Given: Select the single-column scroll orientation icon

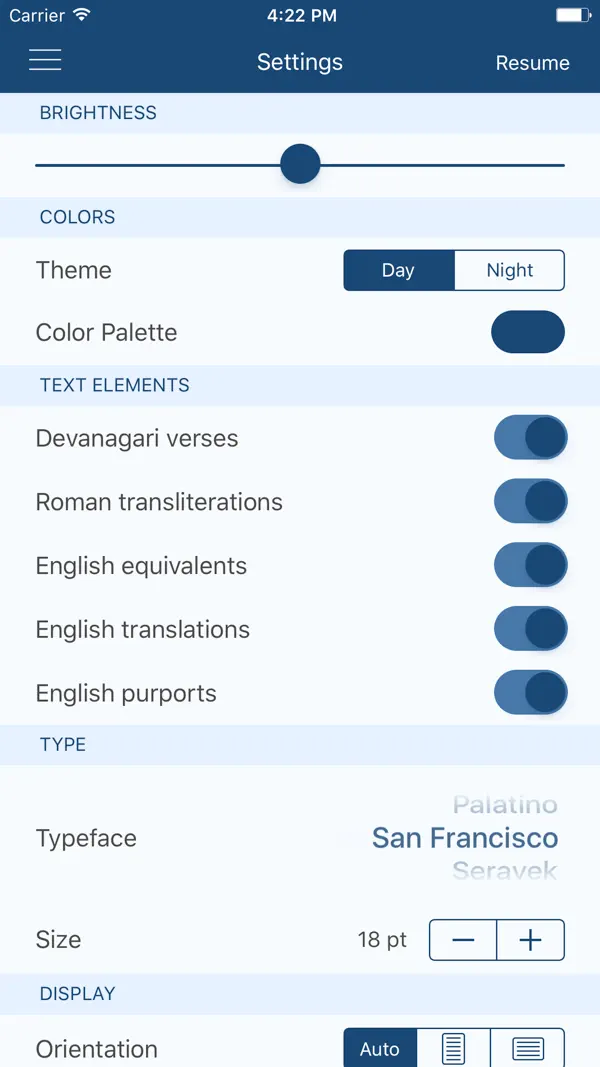Looking at the screenshot, I should click(452, 1048).
